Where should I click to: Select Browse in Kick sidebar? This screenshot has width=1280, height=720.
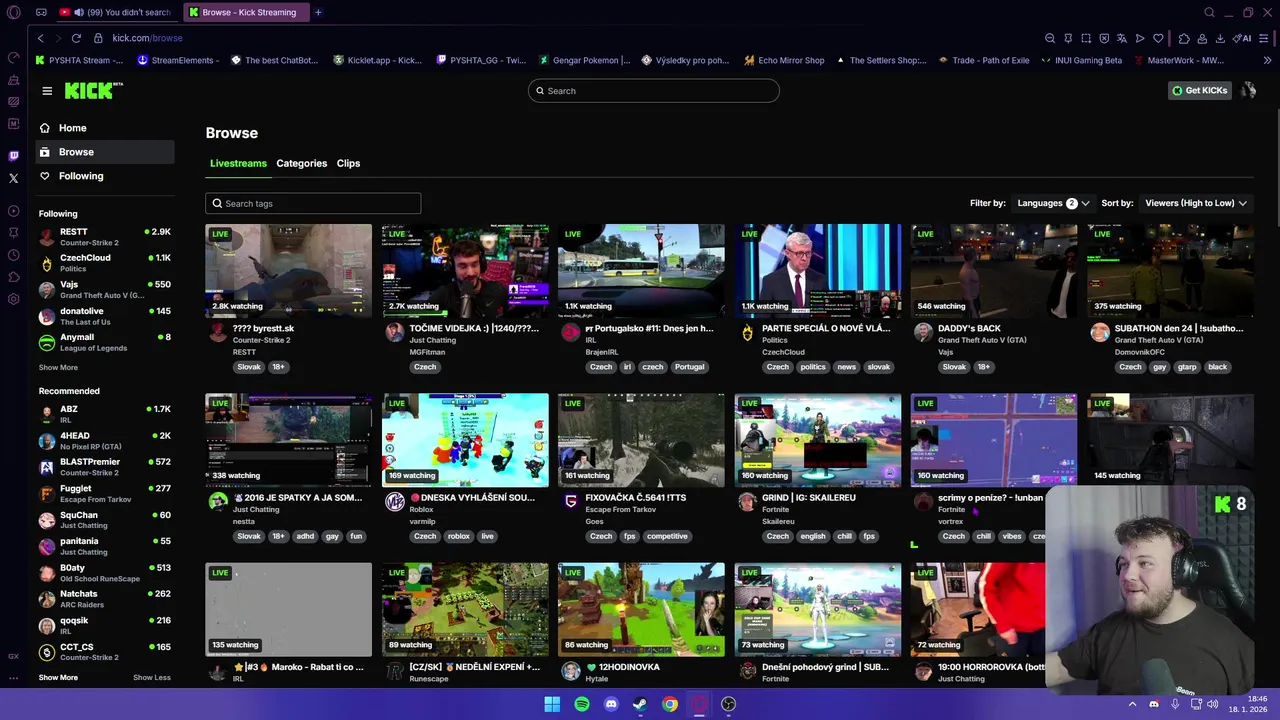point(104,152)
